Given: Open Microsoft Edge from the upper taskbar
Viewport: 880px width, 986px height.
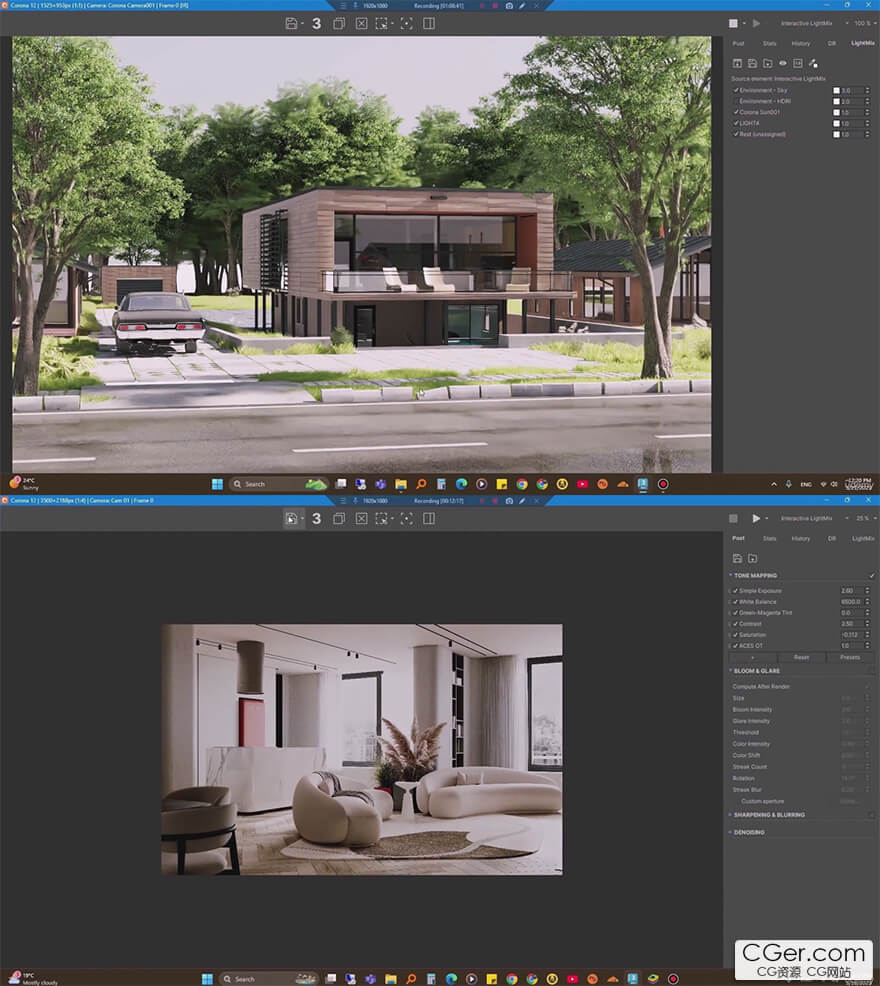Looking at the screenshot, I should pyautogui.click(x=461, y=484).
